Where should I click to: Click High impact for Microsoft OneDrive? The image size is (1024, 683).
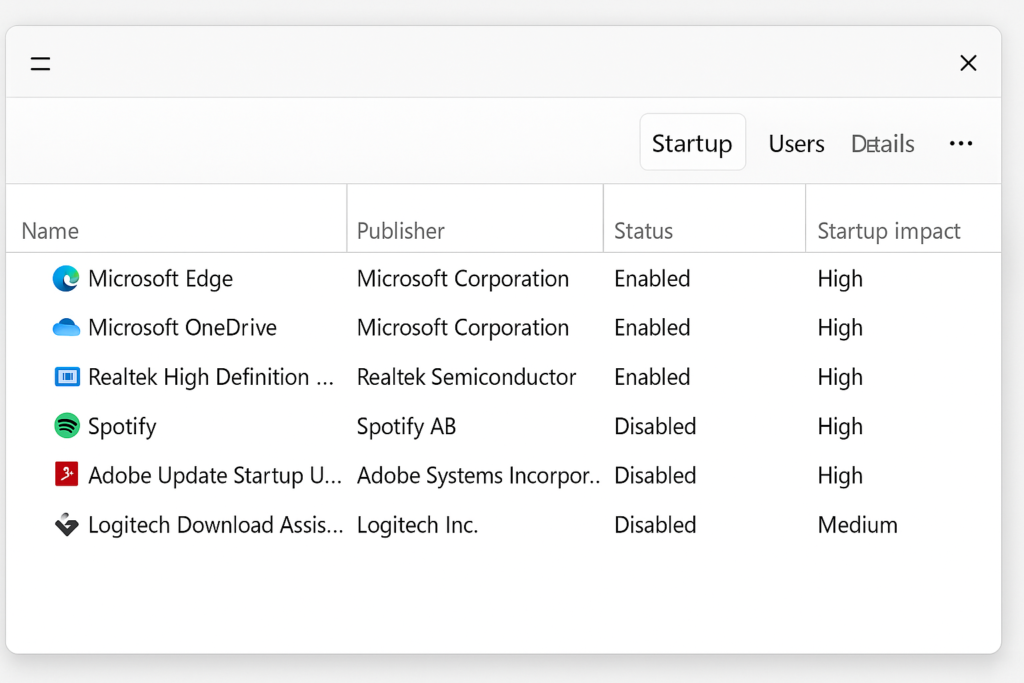tap(840, 327)
